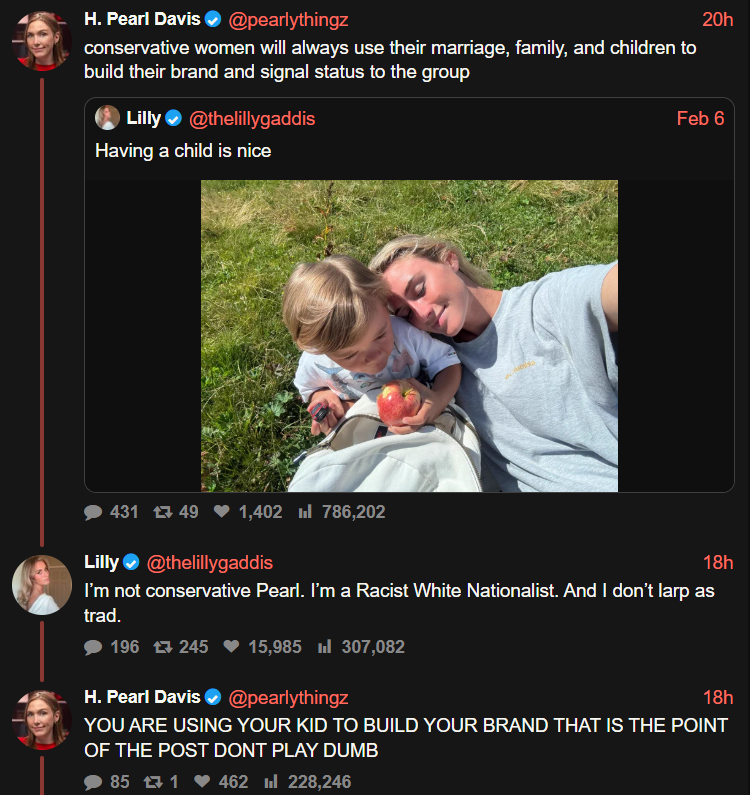Open @pearlythingz handle on first tweet
The image size is (750, 795).
tap(289, 19)
